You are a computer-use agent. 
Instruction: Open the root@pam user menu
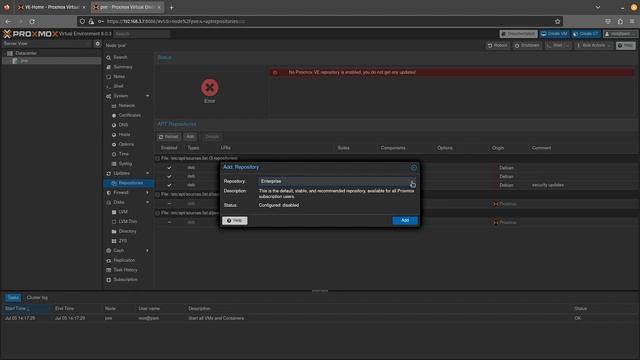620,34
